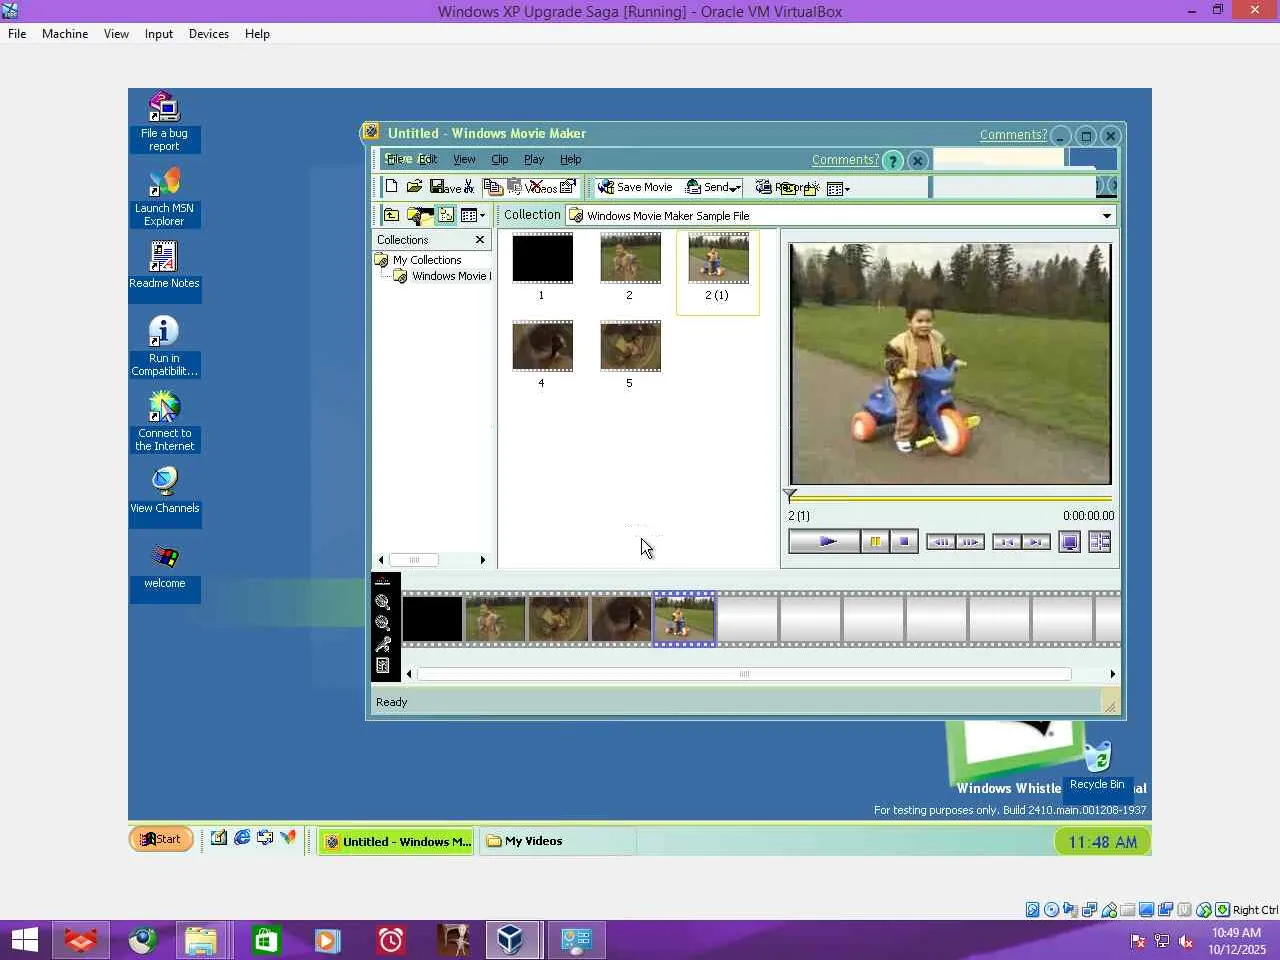Viewport: 1280px width, 960px height.
Task: Click the Record Narration microphone icon
Action: tap(382, 644)
